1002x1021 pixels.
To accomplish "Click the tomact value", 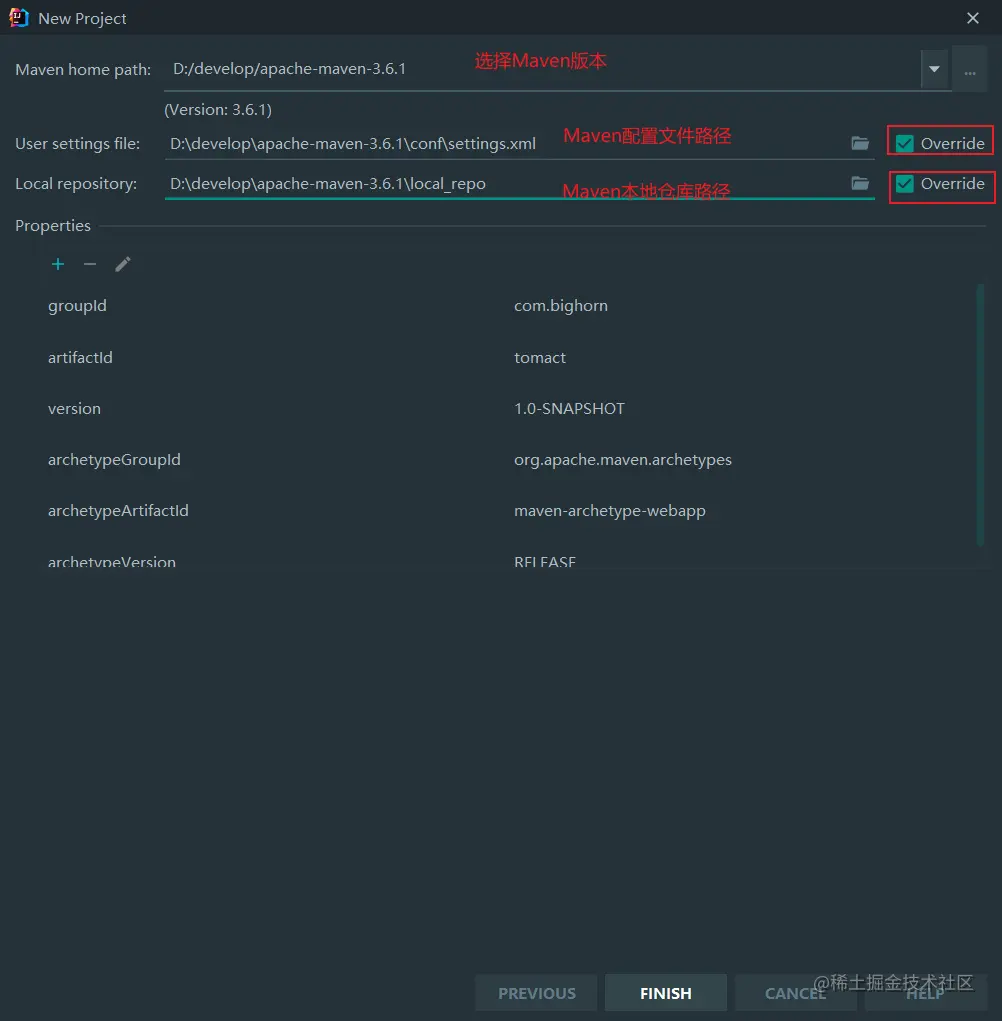I will [x=540, y=357].
